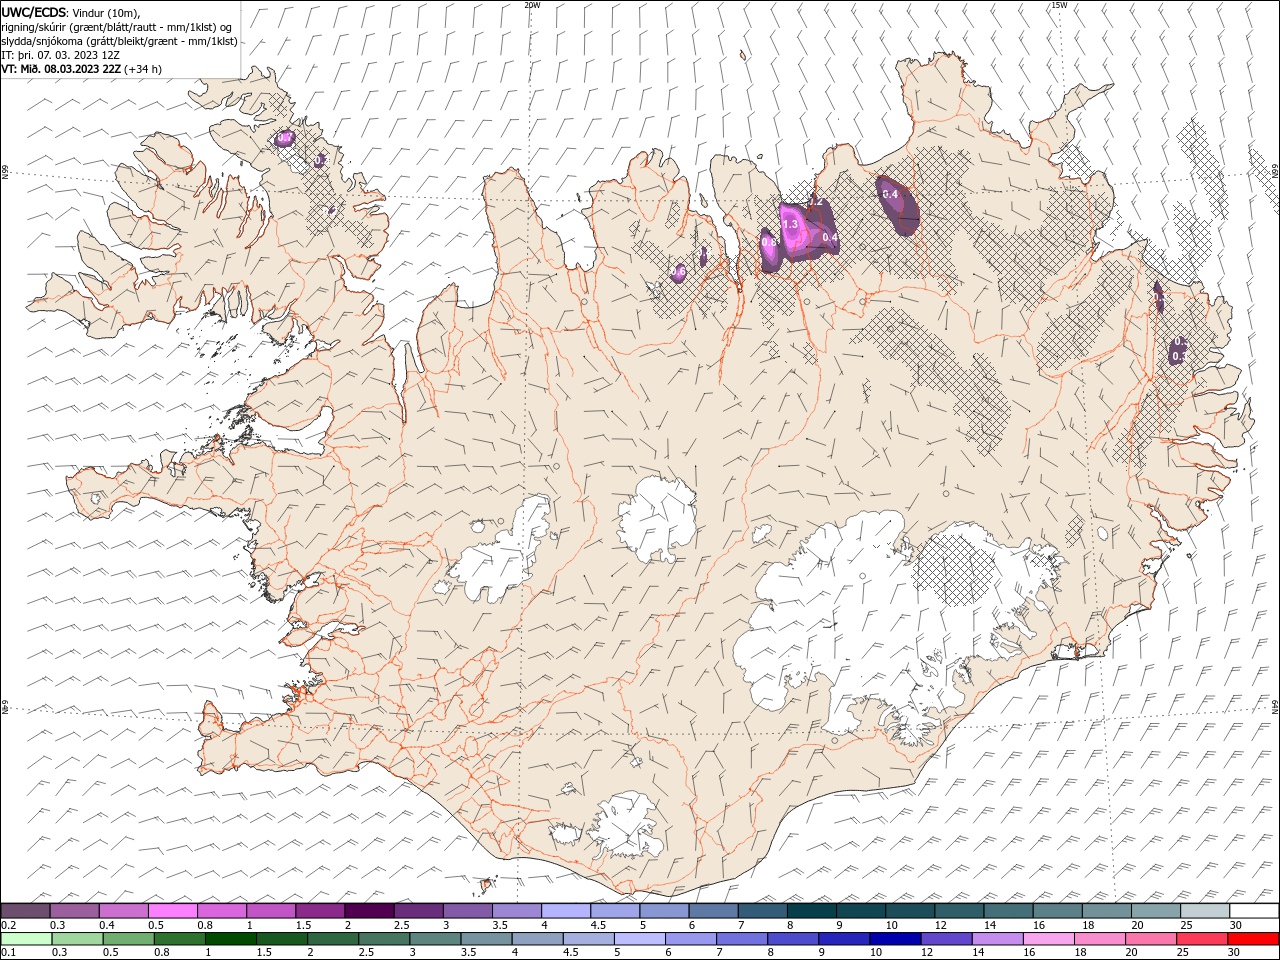1280x960 pixels.
Task: Select the dark teal swatch at 8, upper scale
Action: click(812, 911)
